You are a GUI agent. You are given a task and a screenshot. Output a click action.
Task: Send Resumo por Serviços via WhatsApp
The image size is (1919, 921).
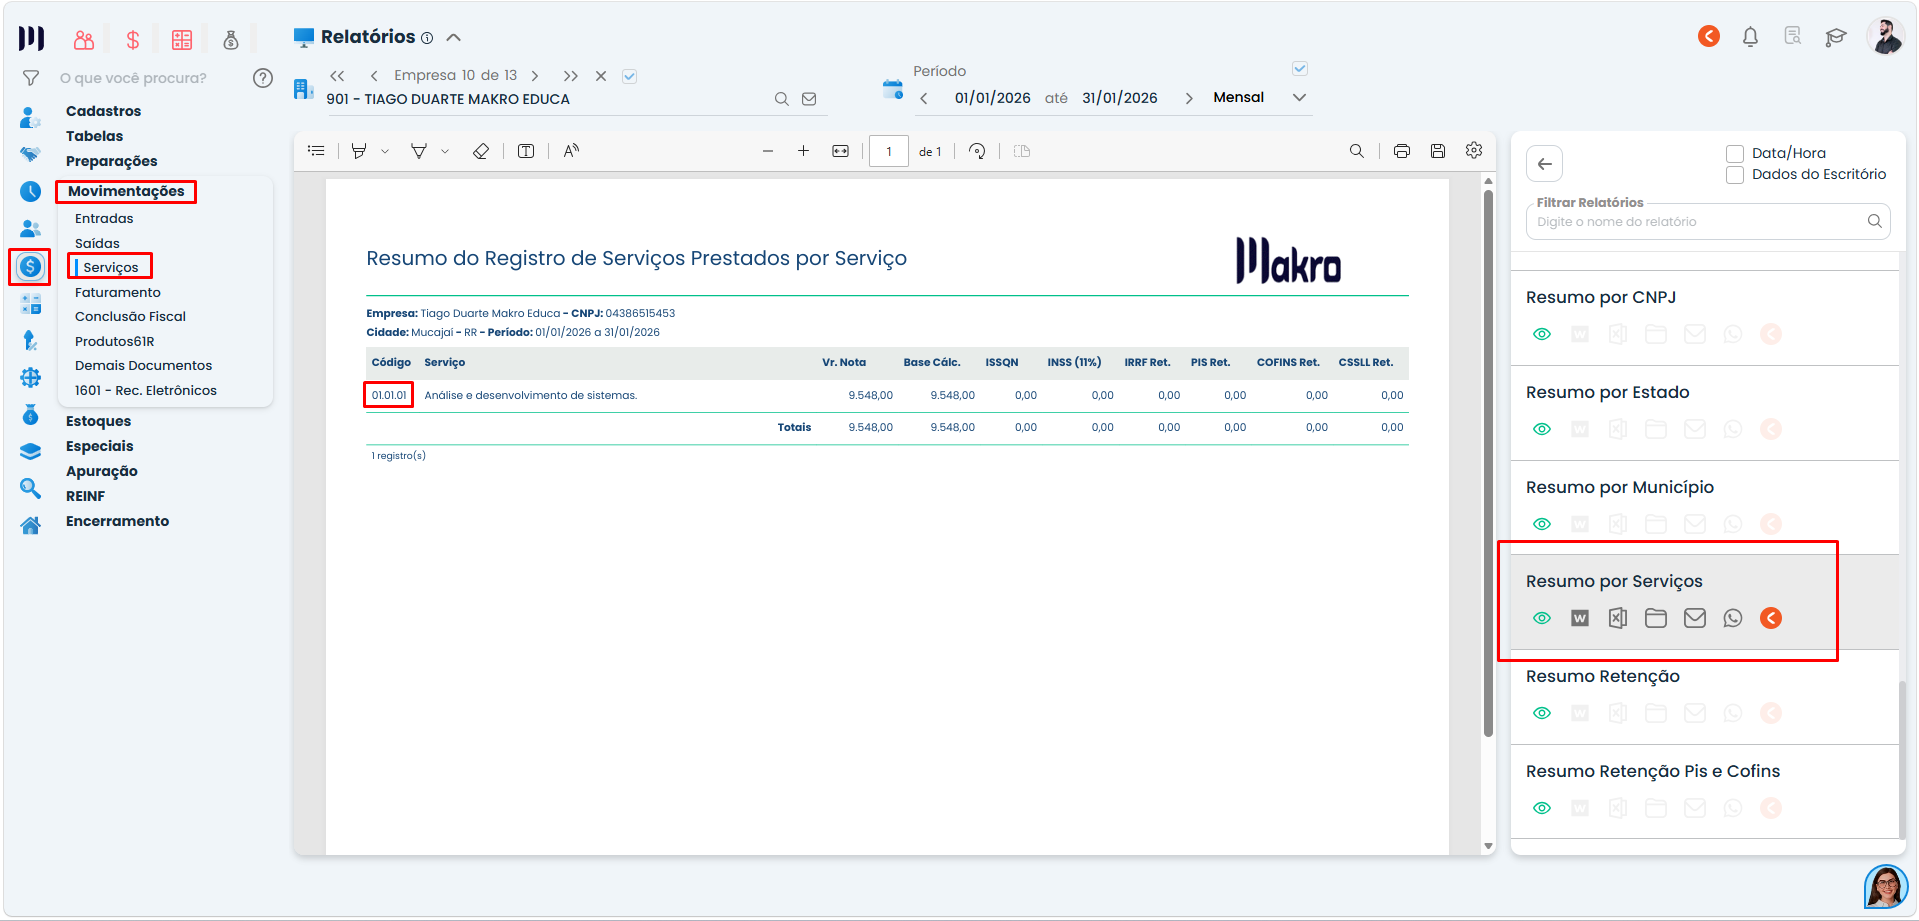(x=1733, y=618)
